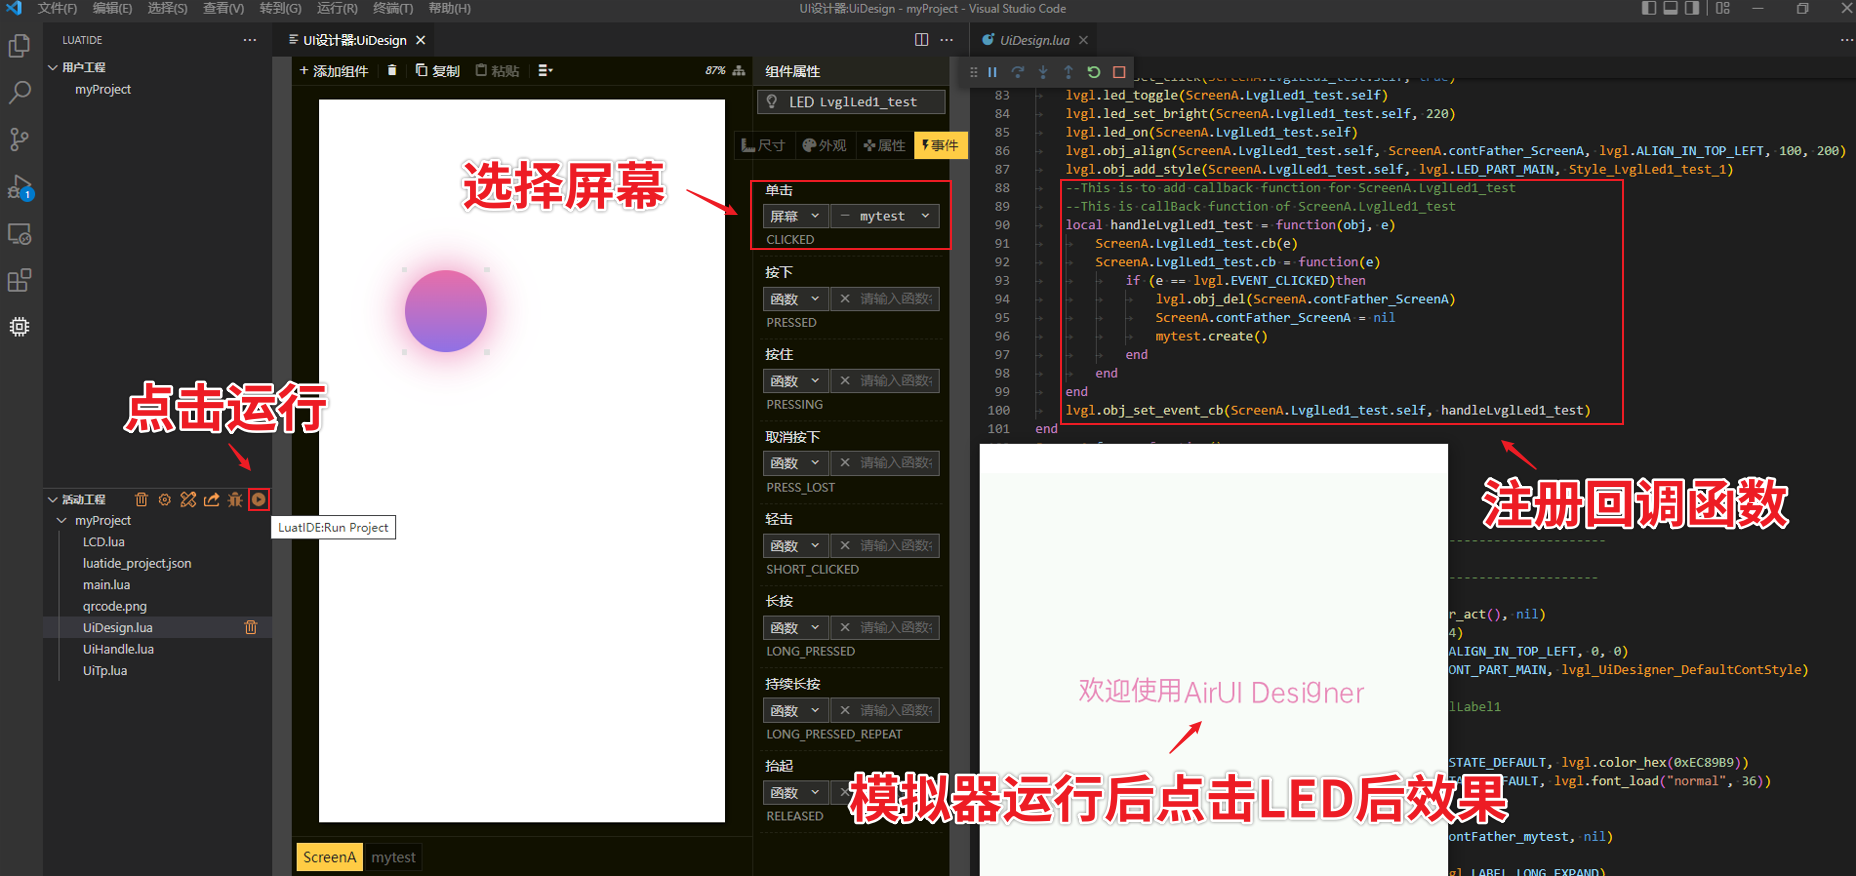The width and height of the screenshot is (1856, 876).
Task: Toggle the primary side bar
Action: tap(1649, 8)
